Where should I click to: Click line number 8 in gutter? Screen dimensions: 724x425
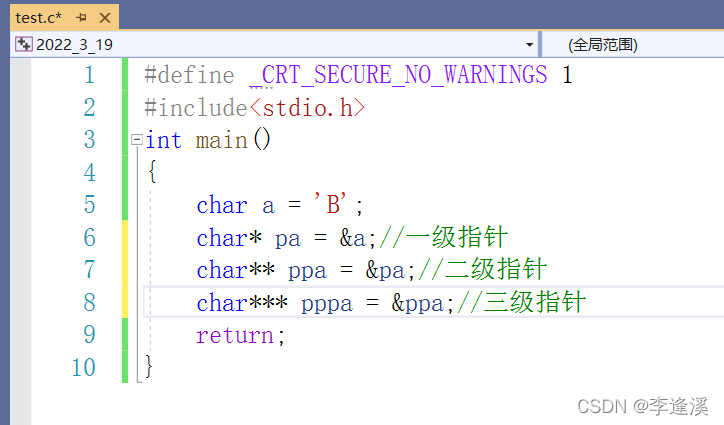coord(90,302)
